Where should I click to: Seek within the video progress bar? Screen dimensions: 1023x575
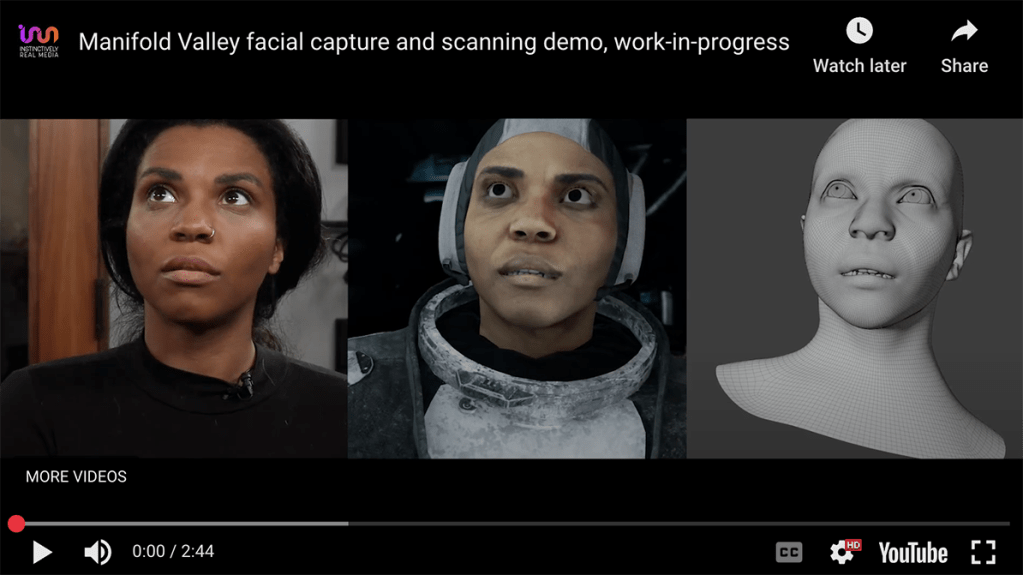[x=512, y=523]
